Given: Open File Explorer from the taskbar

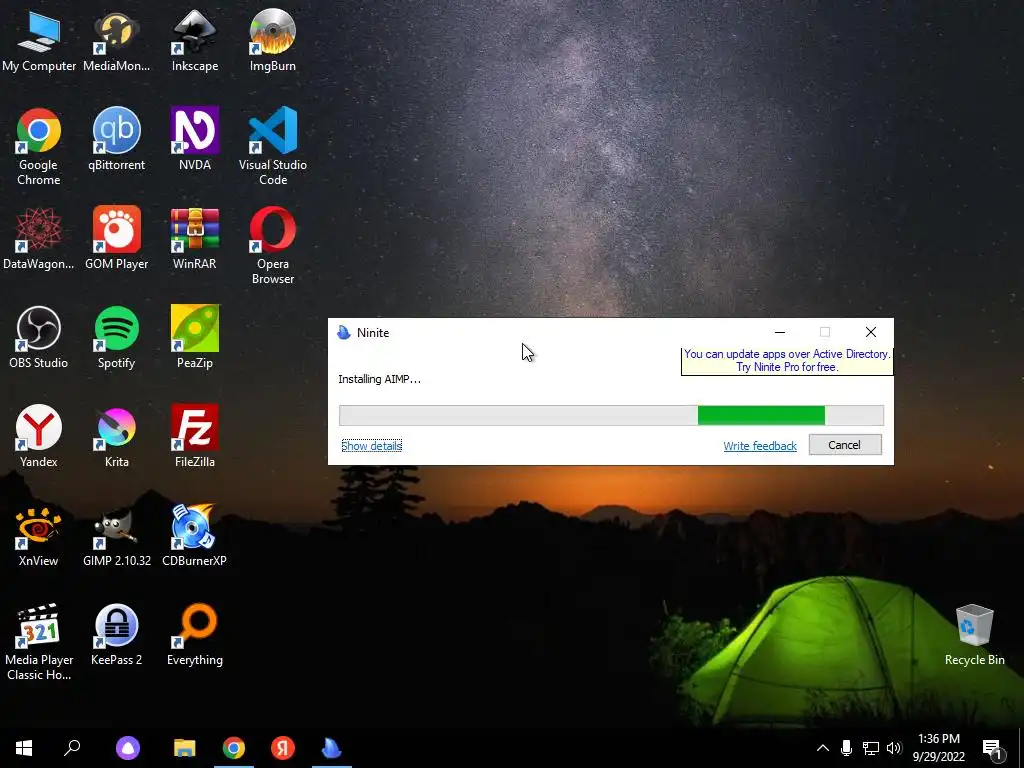Looking at the screenshot, I should tap(185, 748).
